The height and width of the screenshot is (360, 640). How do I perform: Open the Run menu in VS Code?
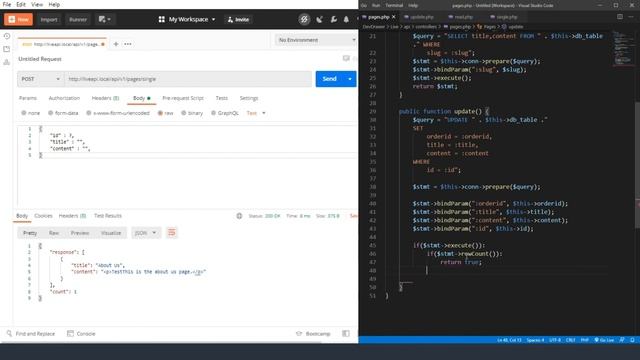pos(376,5)
